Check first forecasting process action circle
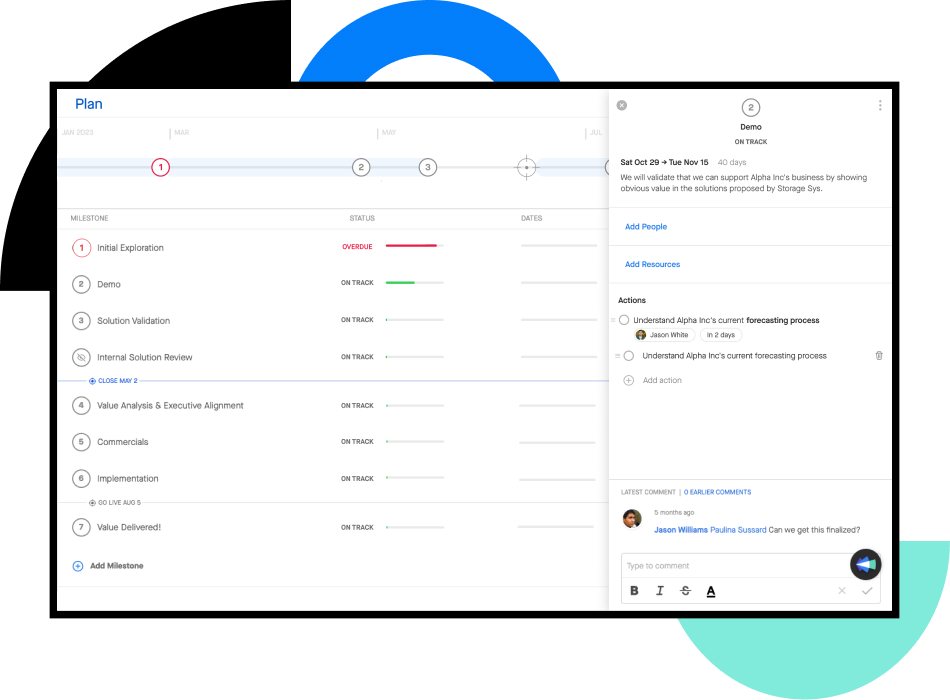The image size is (950, 700). coord(624,320)
